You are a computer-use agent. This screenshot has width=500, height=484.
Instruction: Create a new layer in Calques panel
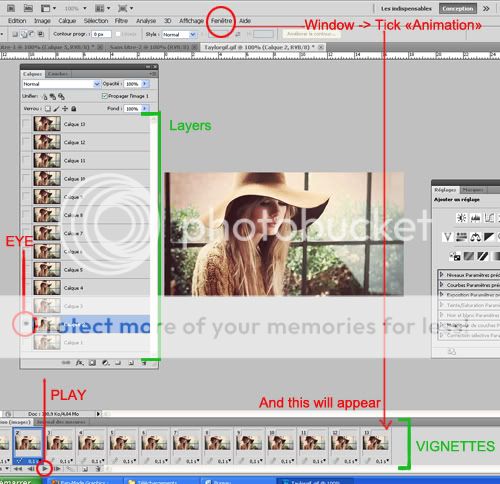coord(131,363)
